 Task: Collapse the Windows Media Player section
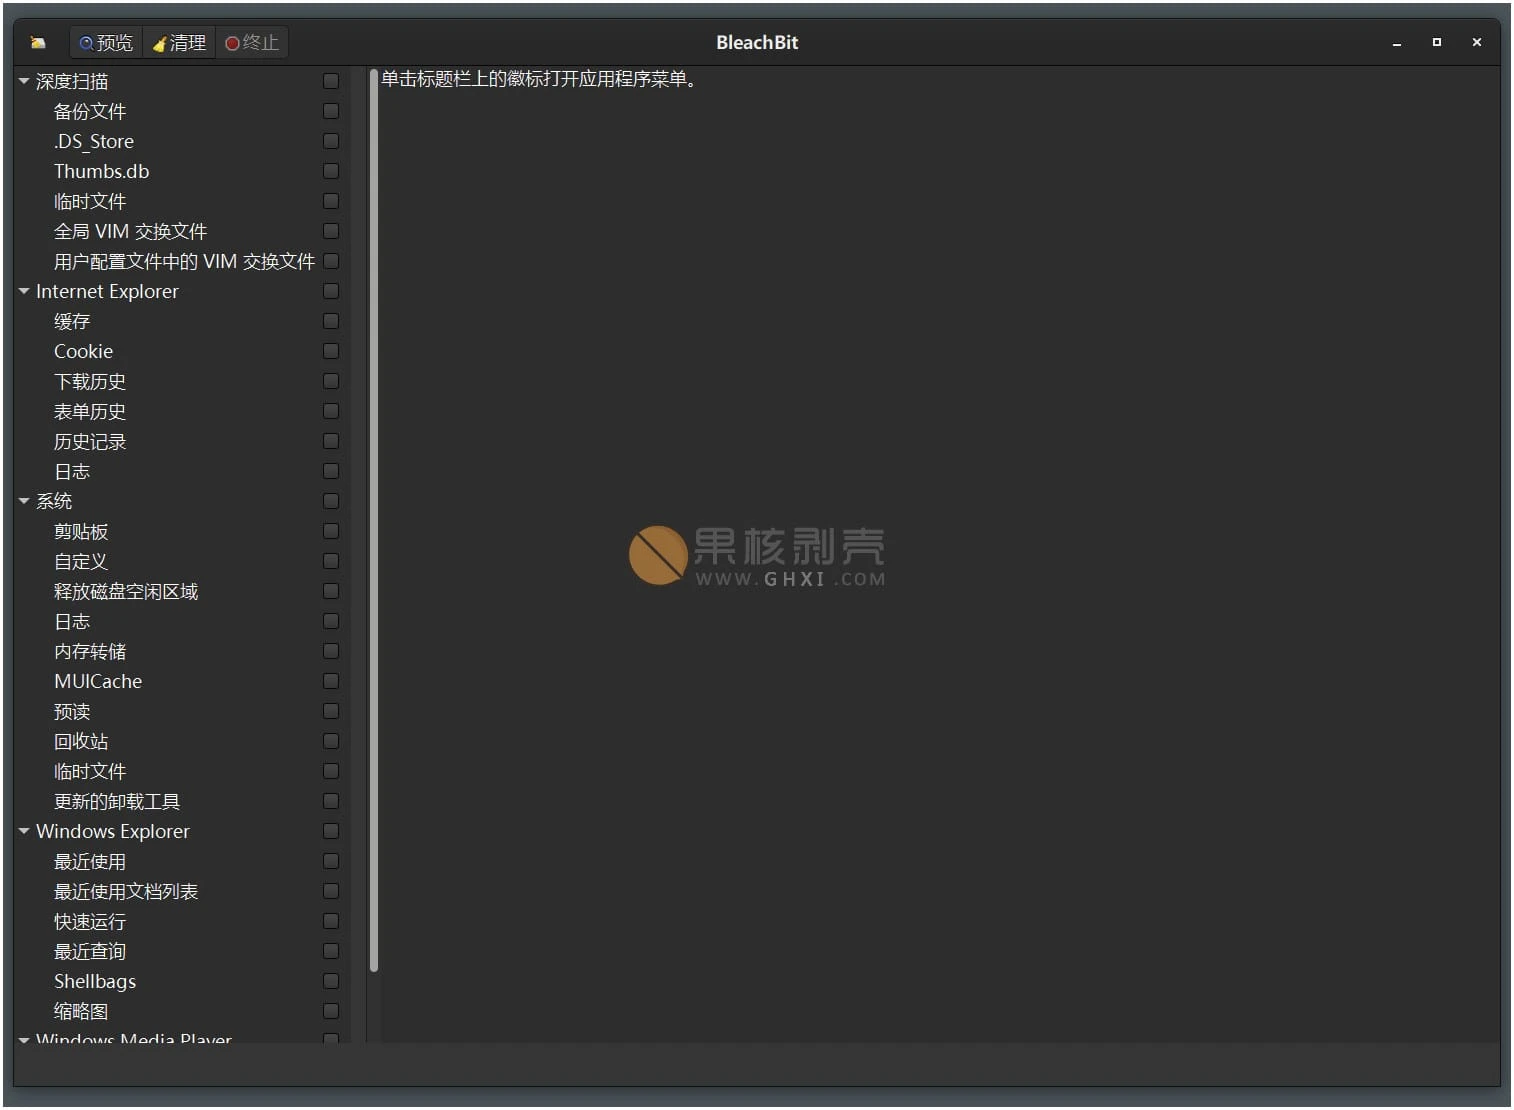23,1040
